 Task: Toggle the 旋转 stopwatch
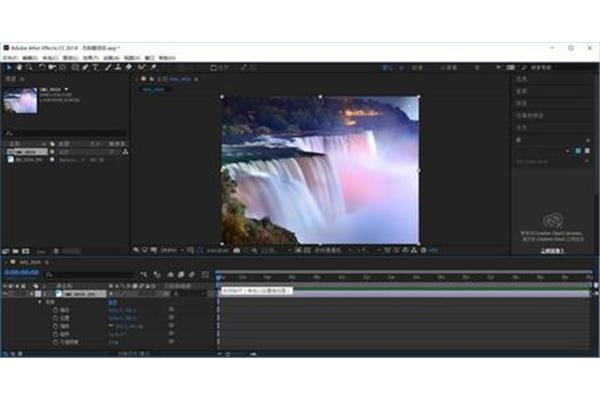55,334
